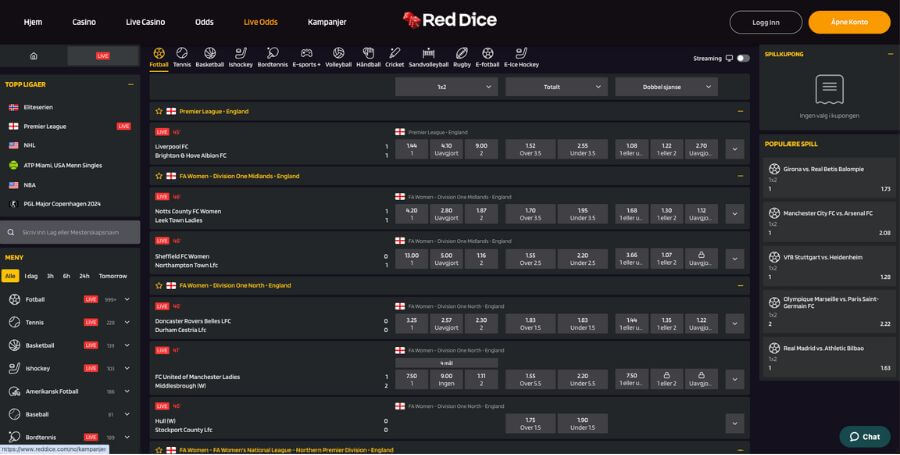This screenshot has width=900, height=455.
Task: Select the 3h time filter
Action: [x=51, y=276]
